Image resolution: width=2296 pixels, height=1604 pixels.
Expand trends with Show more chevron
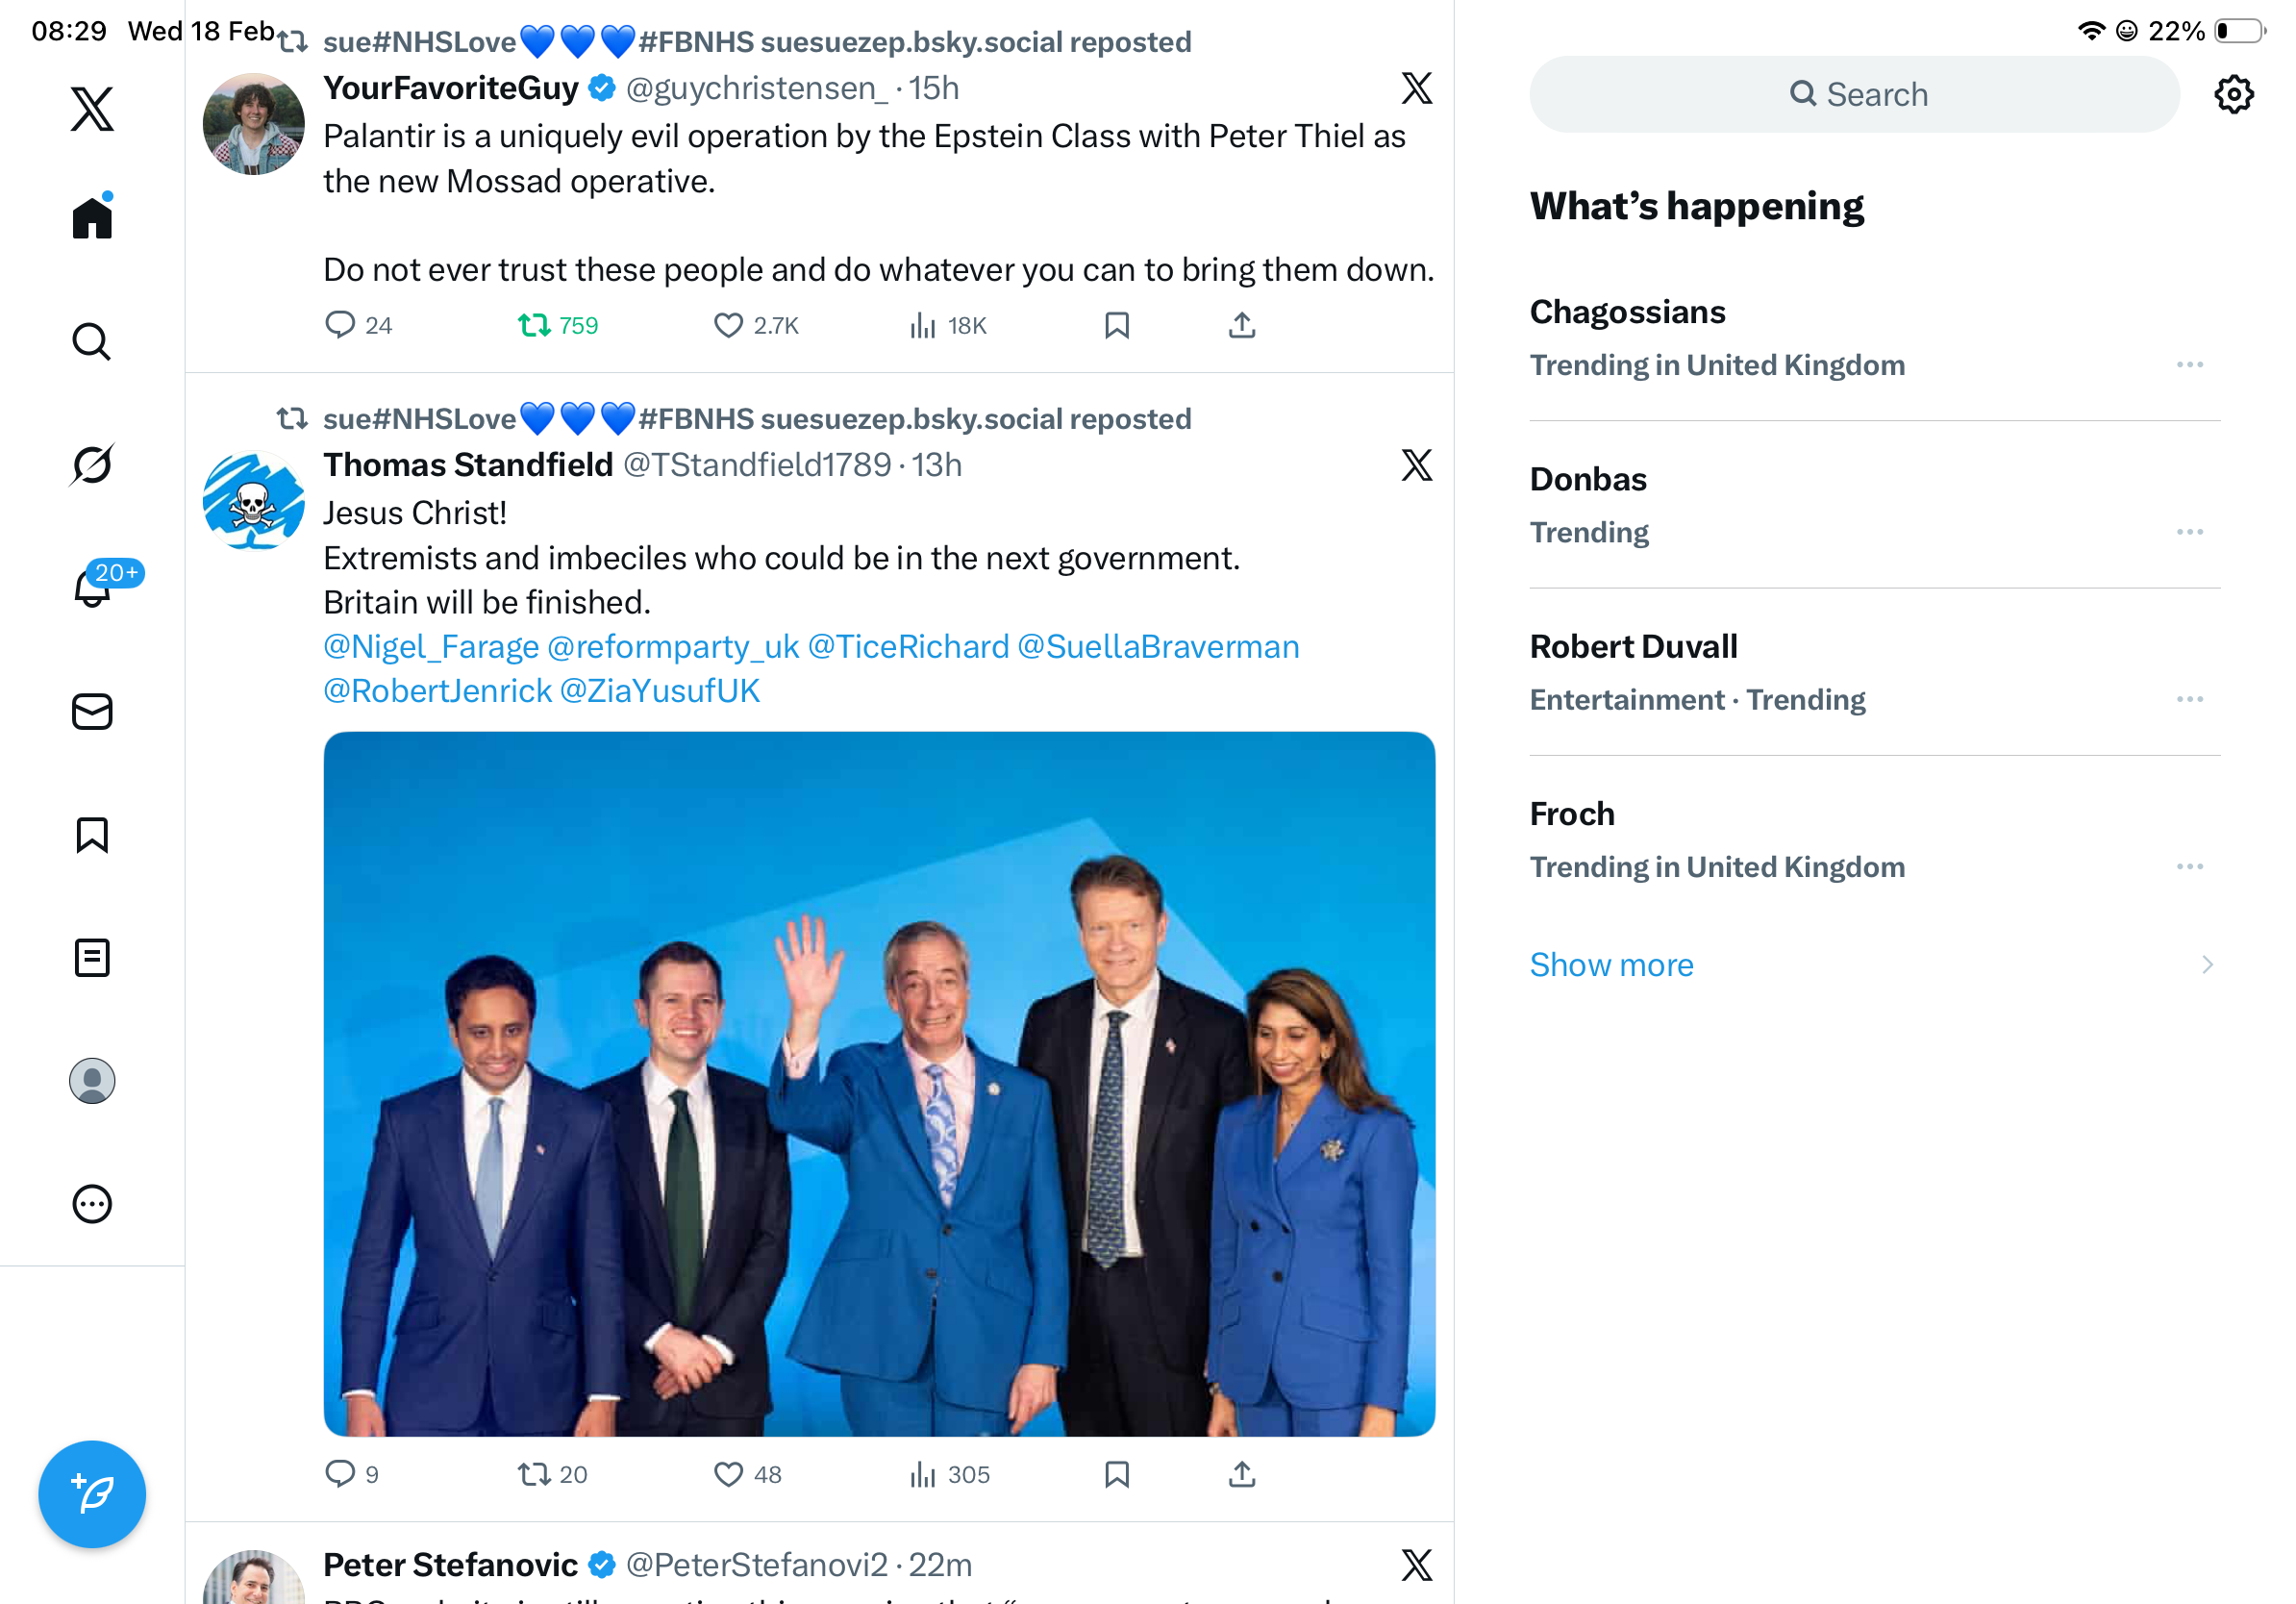(x=2207, y=965)
